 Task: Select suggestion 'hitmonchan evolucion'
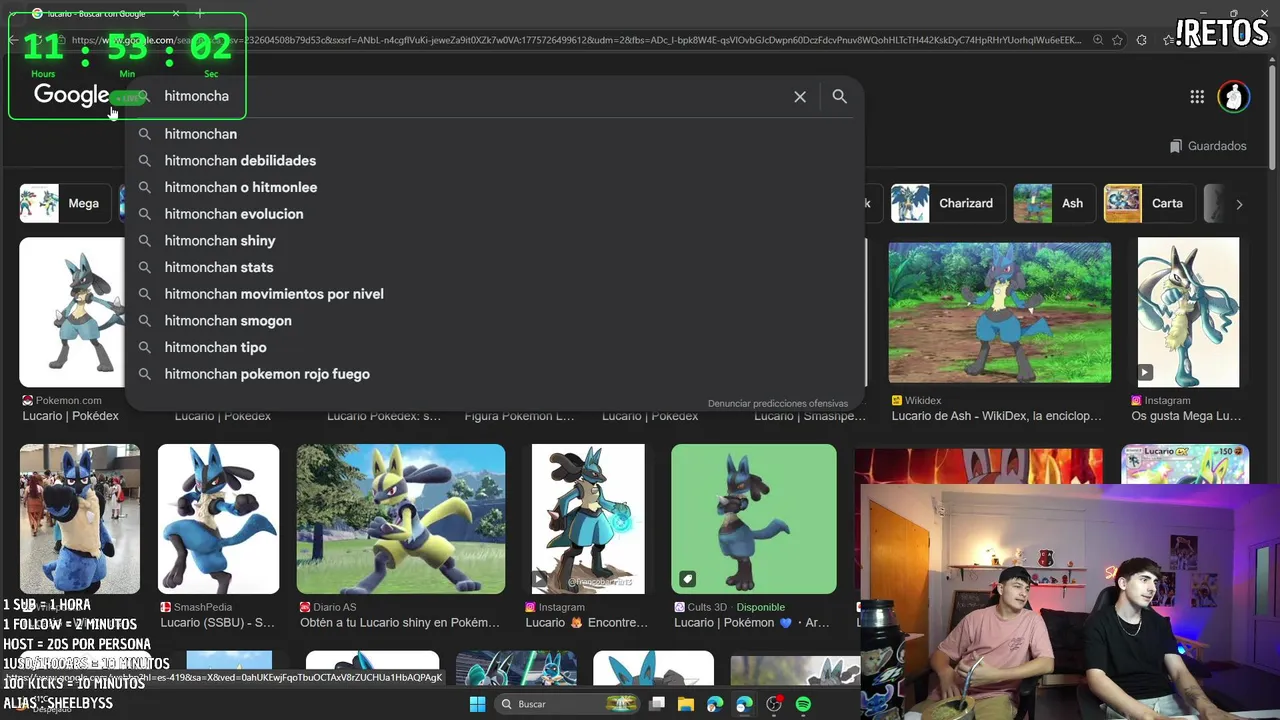pyautogui.click(x=495, y=214)
